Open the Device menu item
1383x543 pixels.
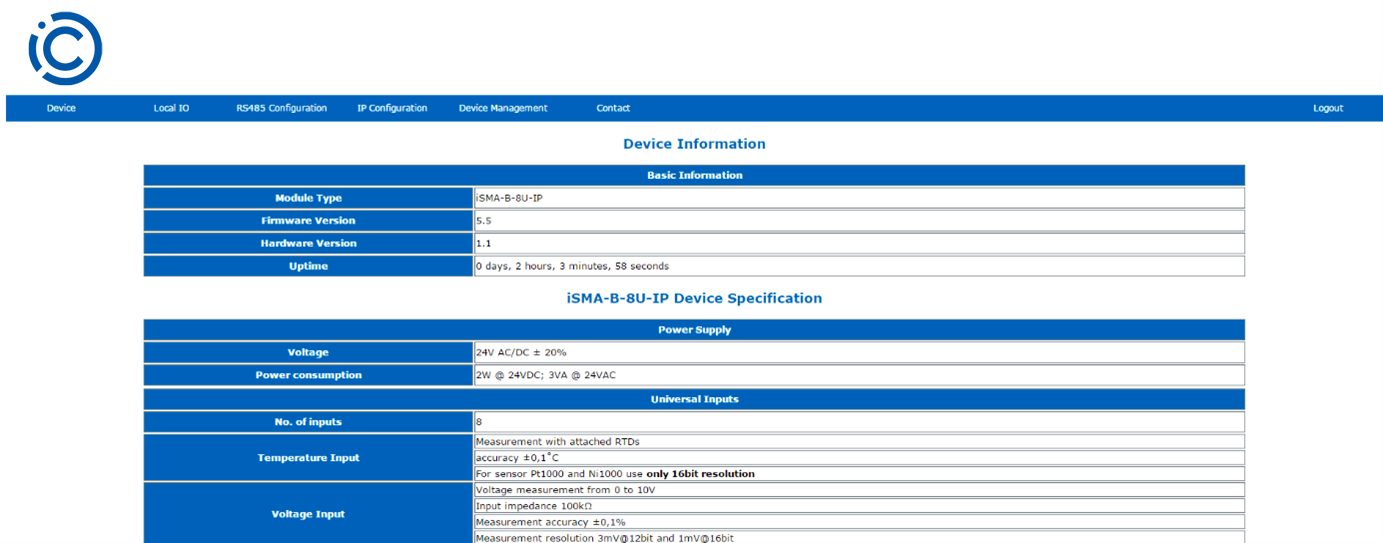pyautogui.click(x=61, y=108)
